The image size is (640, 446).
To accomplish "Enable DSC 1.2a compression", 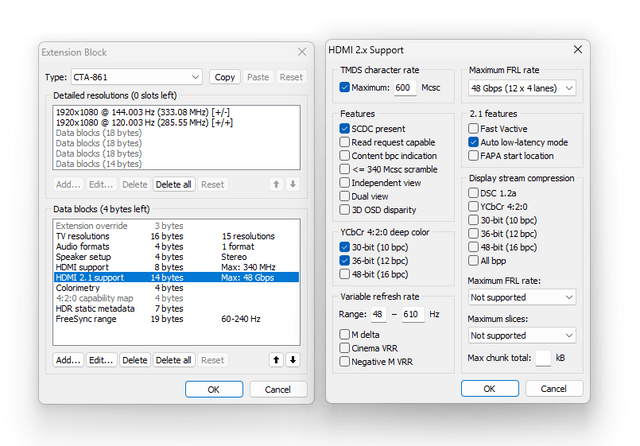I will coord(473,193).
